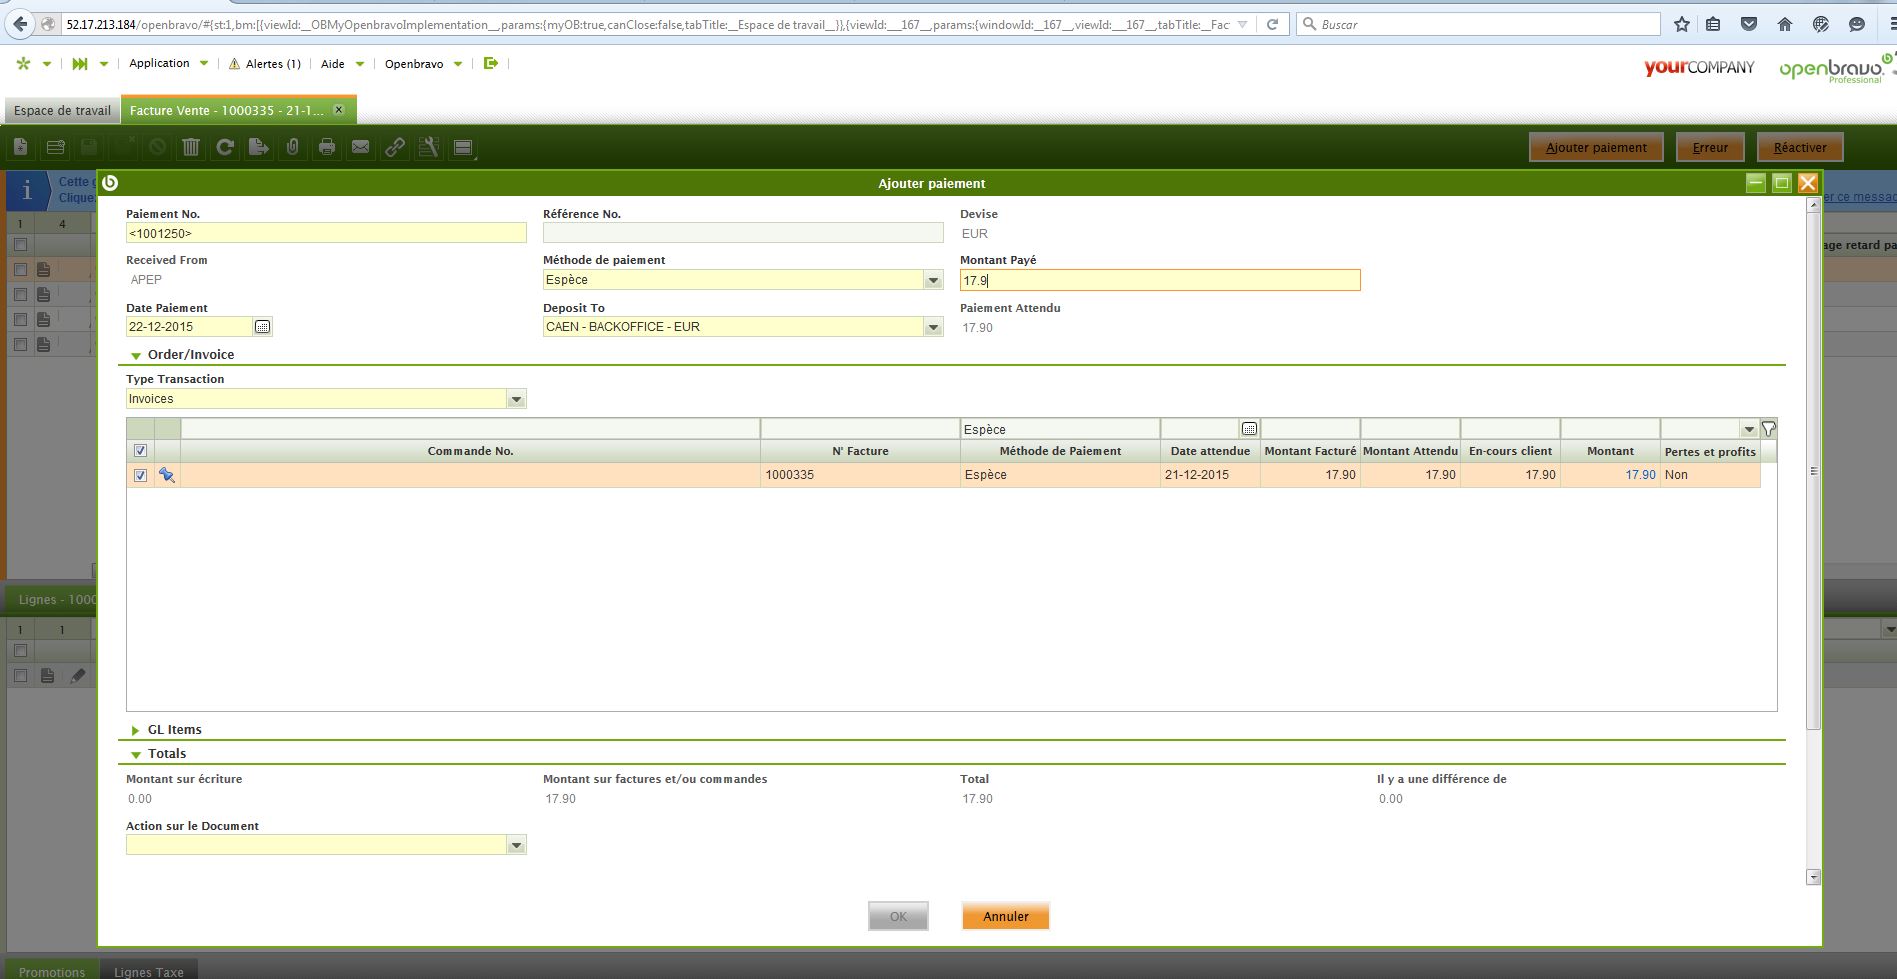The width and height of the screenshot is (1897, 979).
Task: Open the Méthode de paiement dropdown
Action: click(933, 280)
